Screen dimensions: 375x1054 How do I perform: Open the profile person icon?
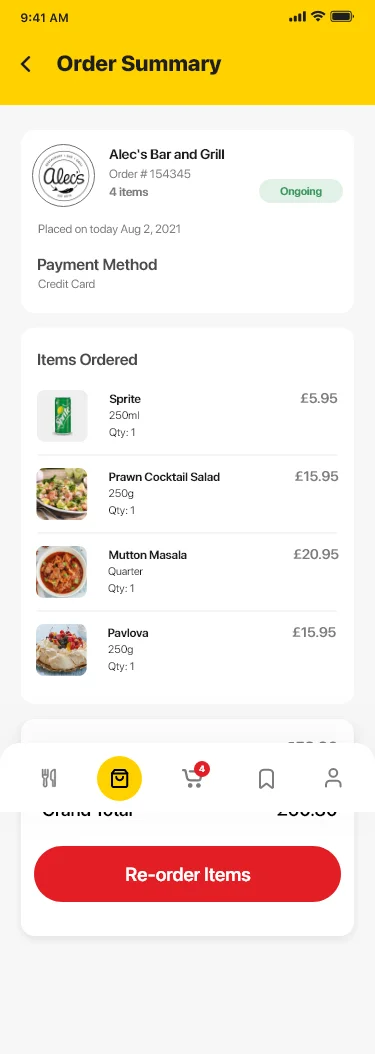coord(333,778)
